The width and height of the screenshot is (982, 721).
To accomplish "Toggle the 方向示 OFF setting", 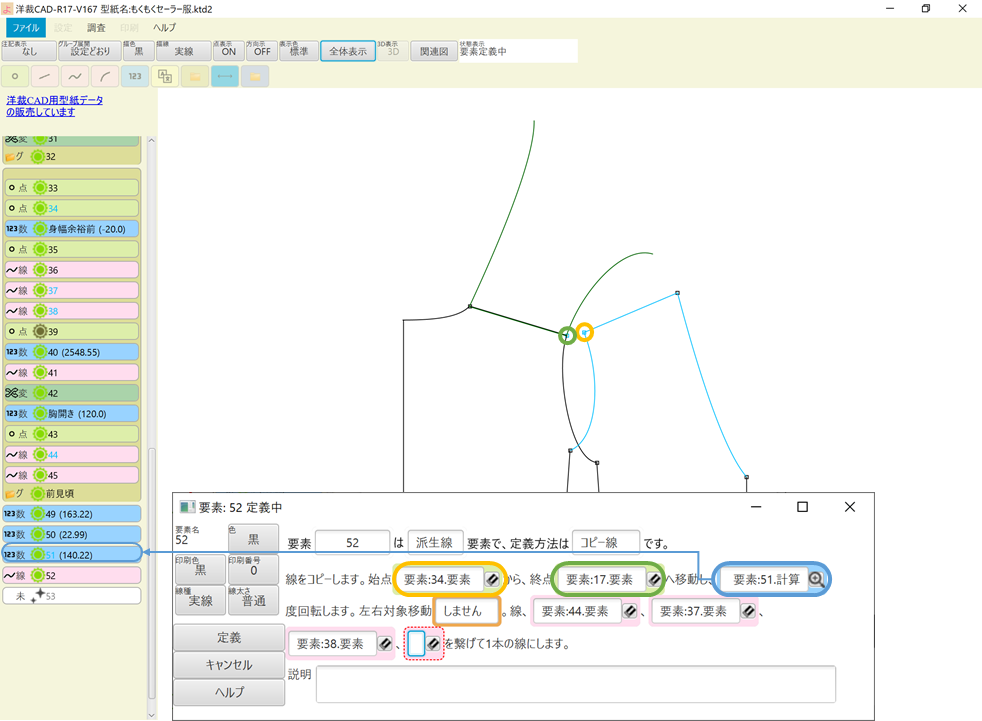I will (x=262, y=50).
